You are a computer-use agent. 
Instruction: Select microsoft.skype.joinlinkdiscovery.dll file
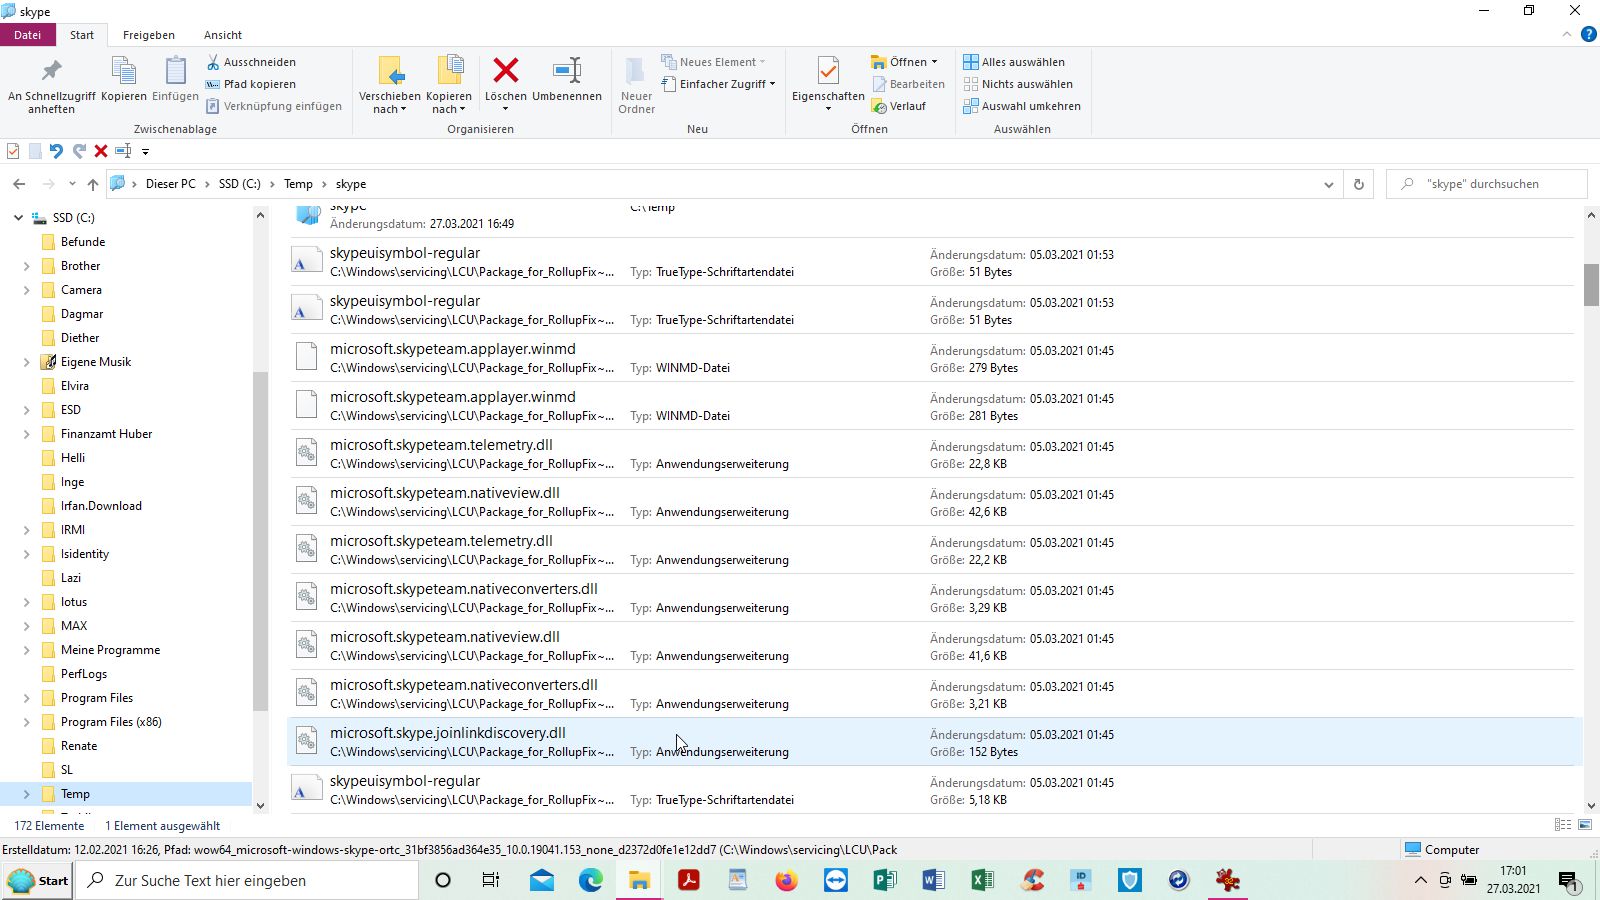click(x=934, y=742)
